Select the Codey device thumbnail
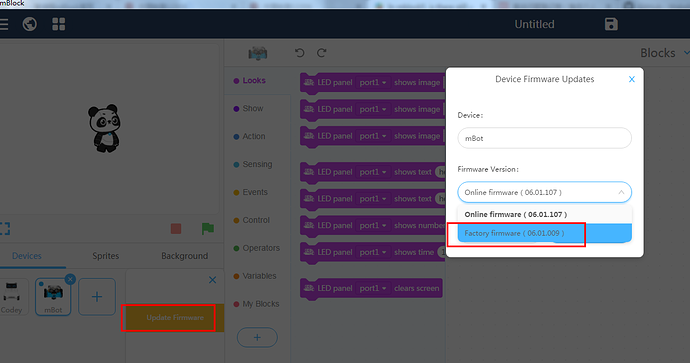Viewport: 690px width, 363px height. coord(12,297)
